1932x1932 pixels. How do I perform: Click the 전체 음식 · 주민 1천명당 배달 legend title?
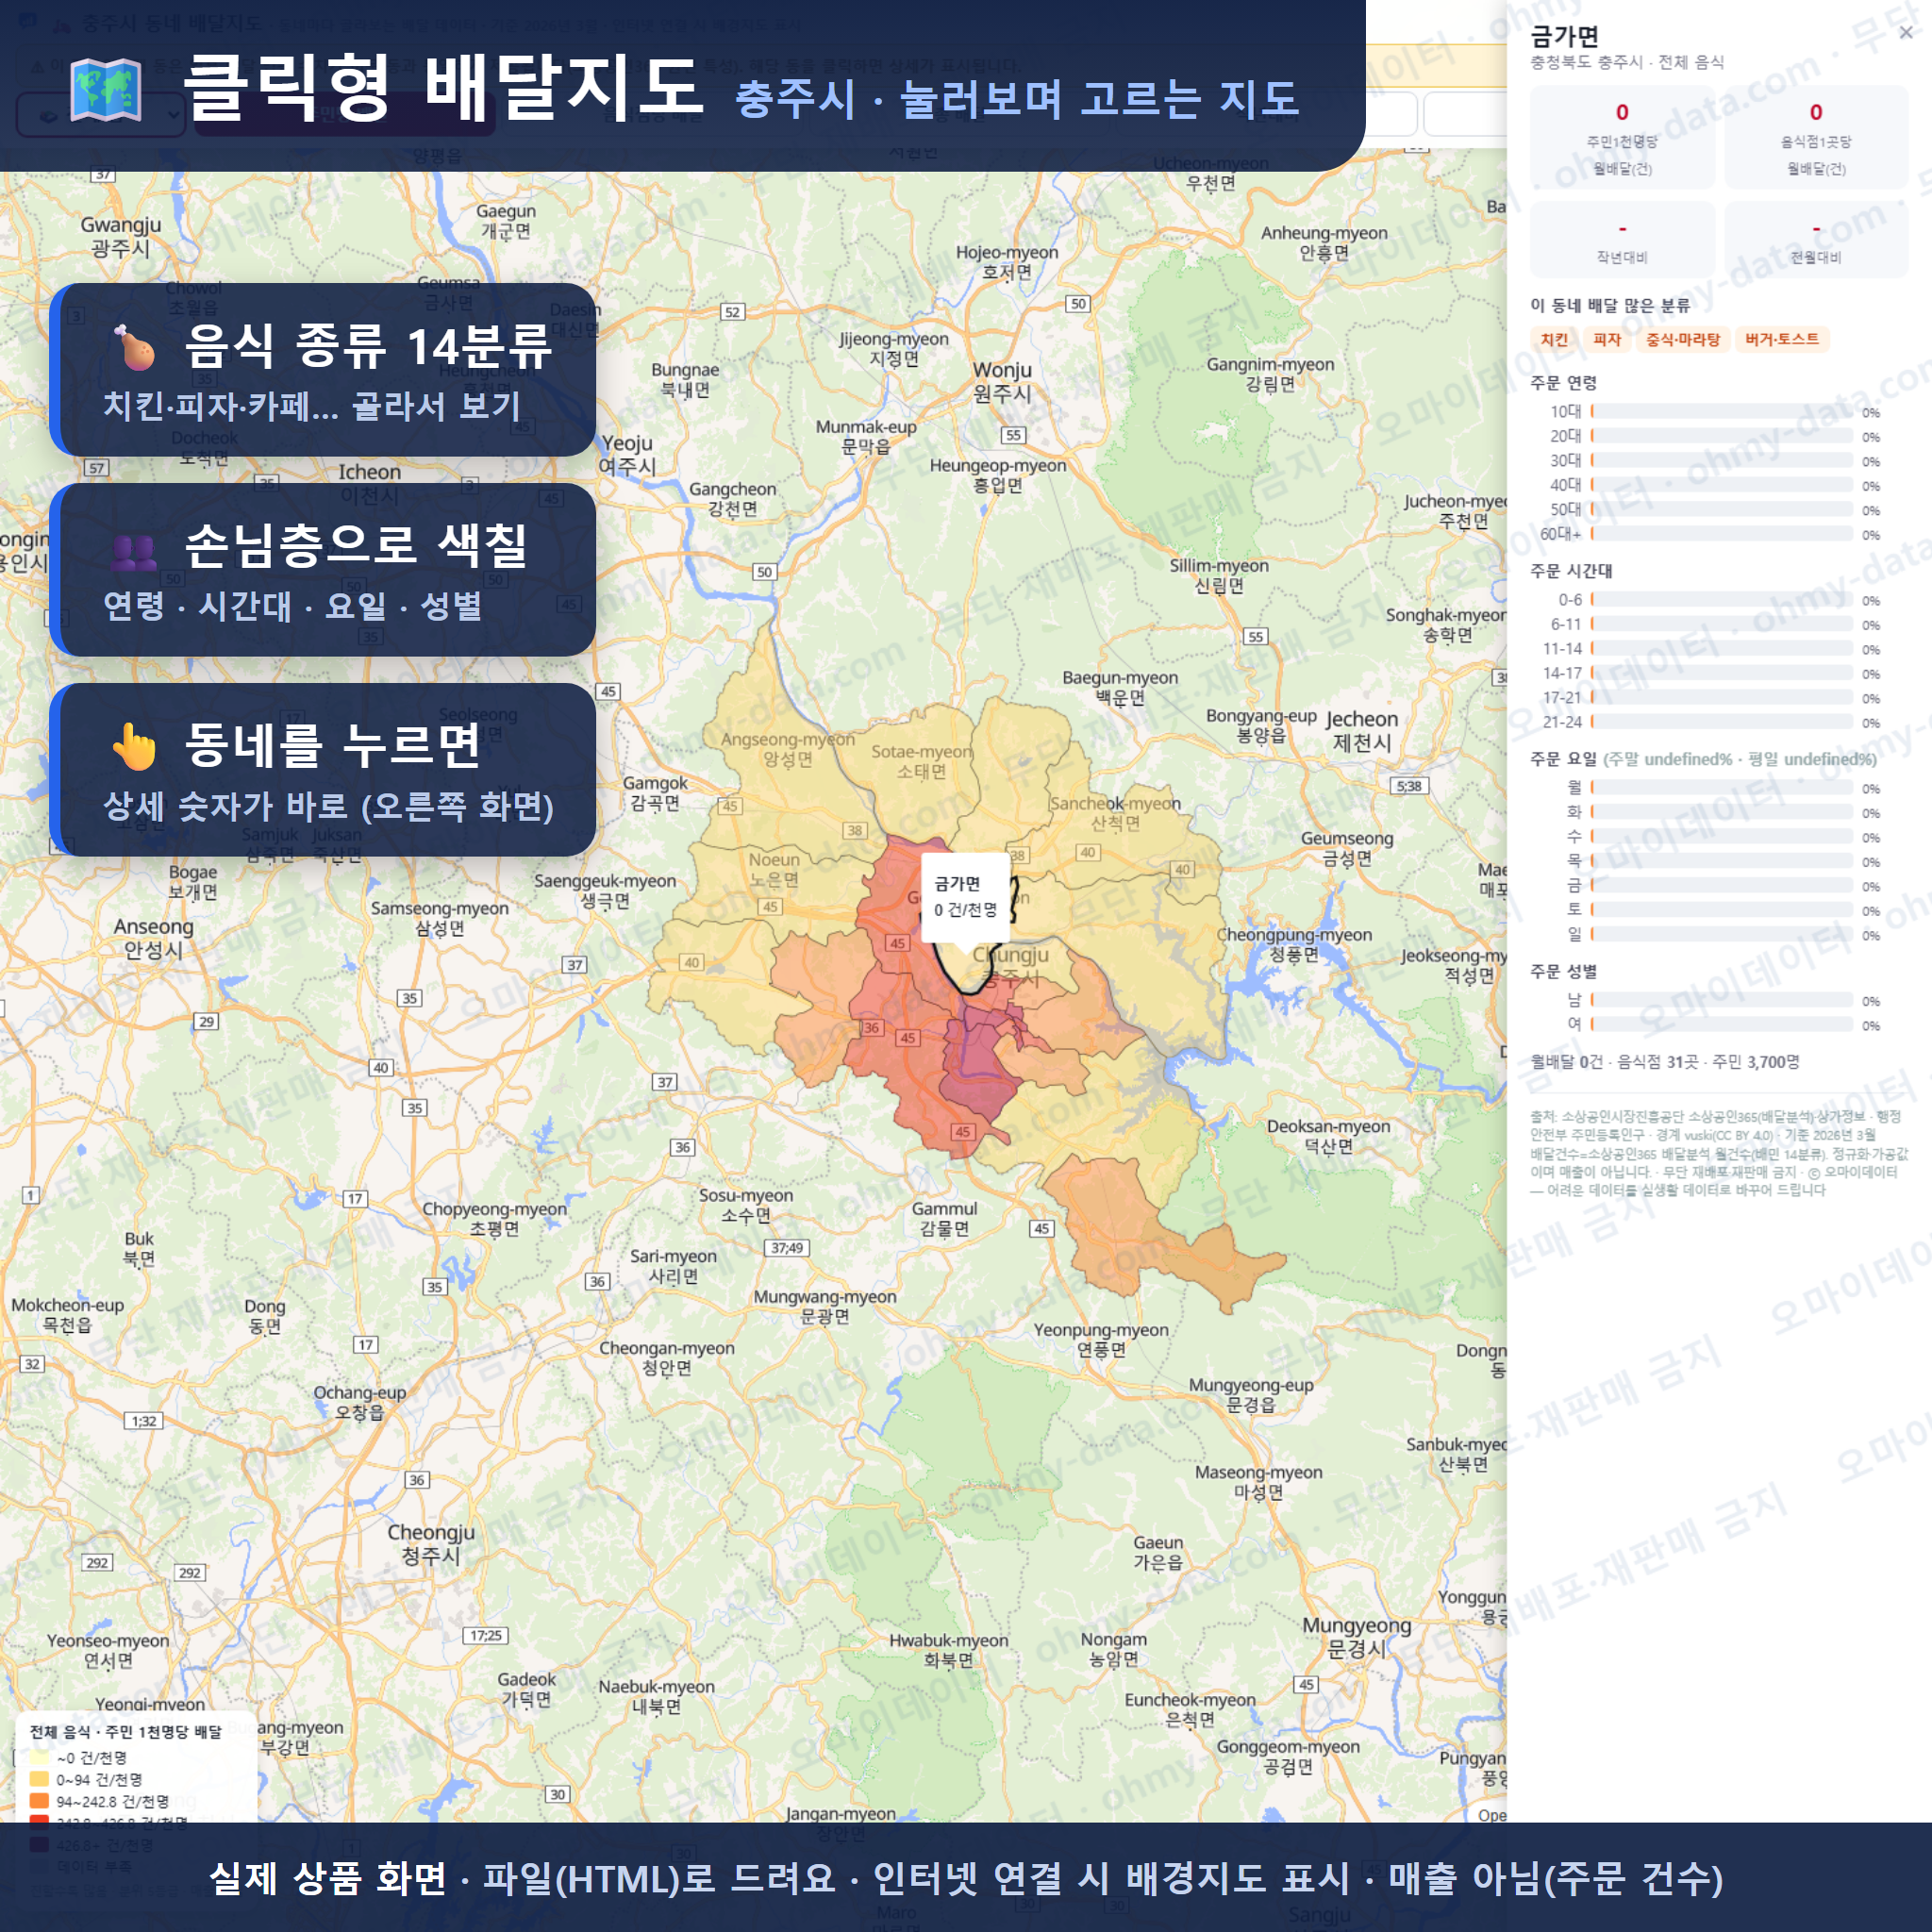click(x=126, y=1732)
